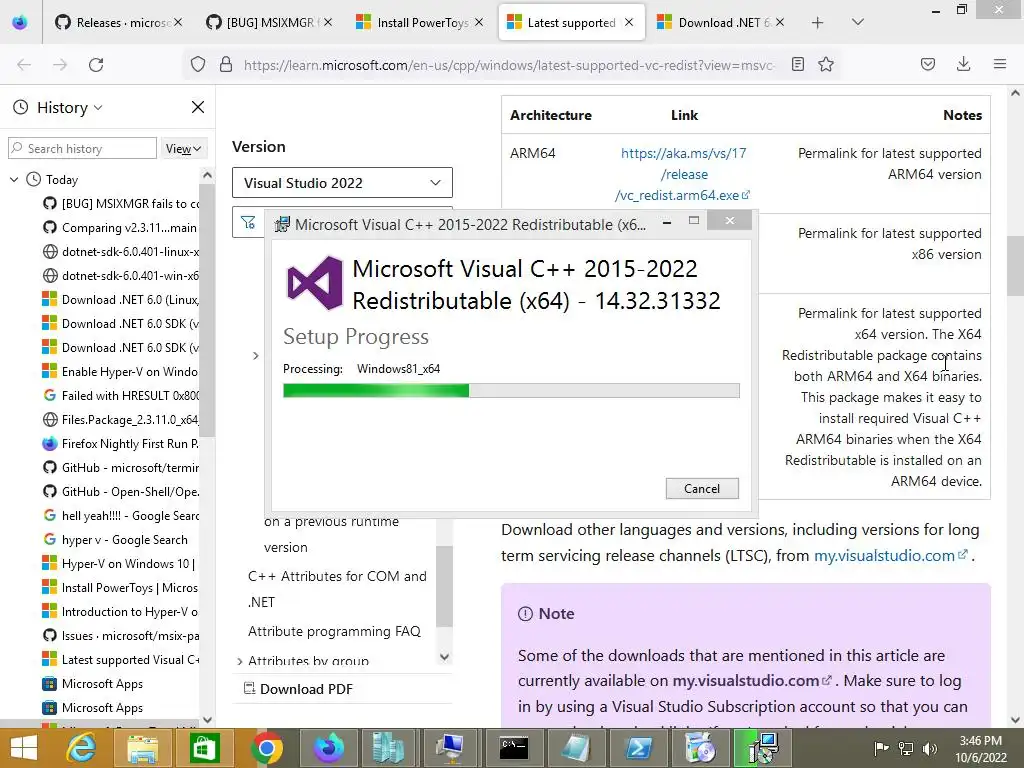Image resolution: width=1024 pixels, height=768 pixels.
Task: Open the history View dropdown
Action: point(183,149)
